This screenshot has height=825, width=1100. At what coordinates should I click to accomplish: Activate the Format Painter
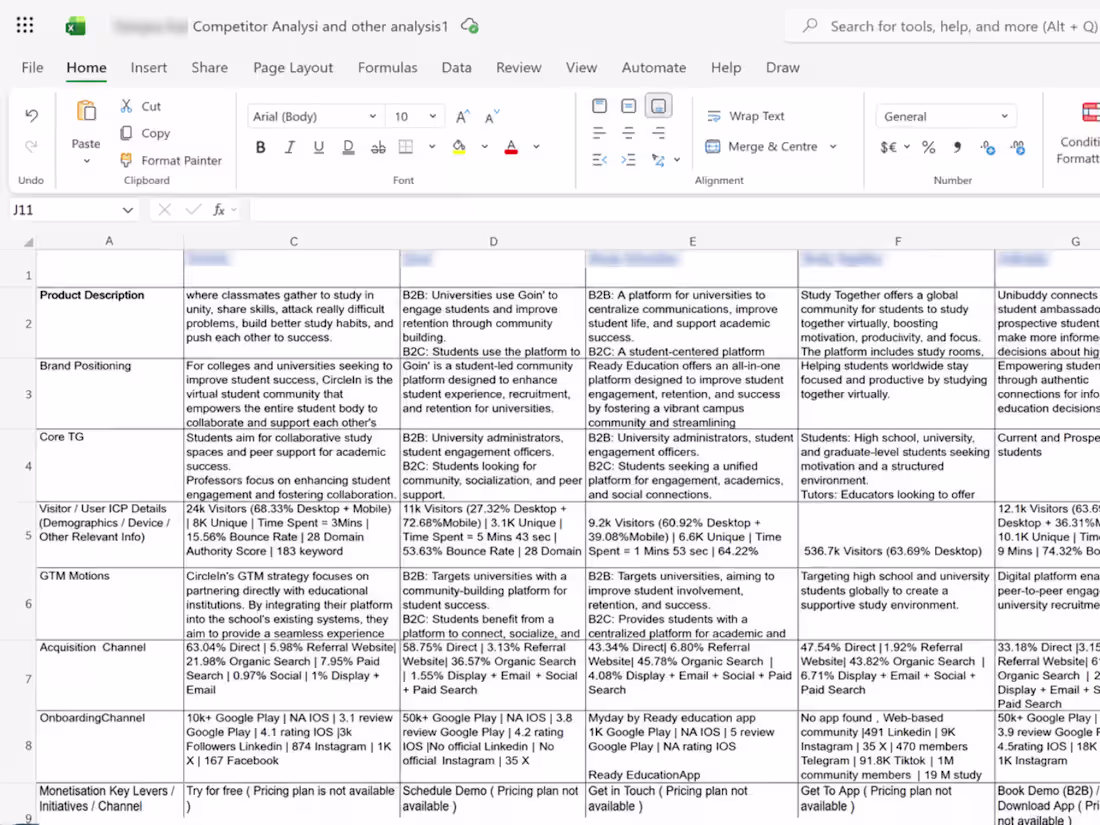(x=170, y=161)
